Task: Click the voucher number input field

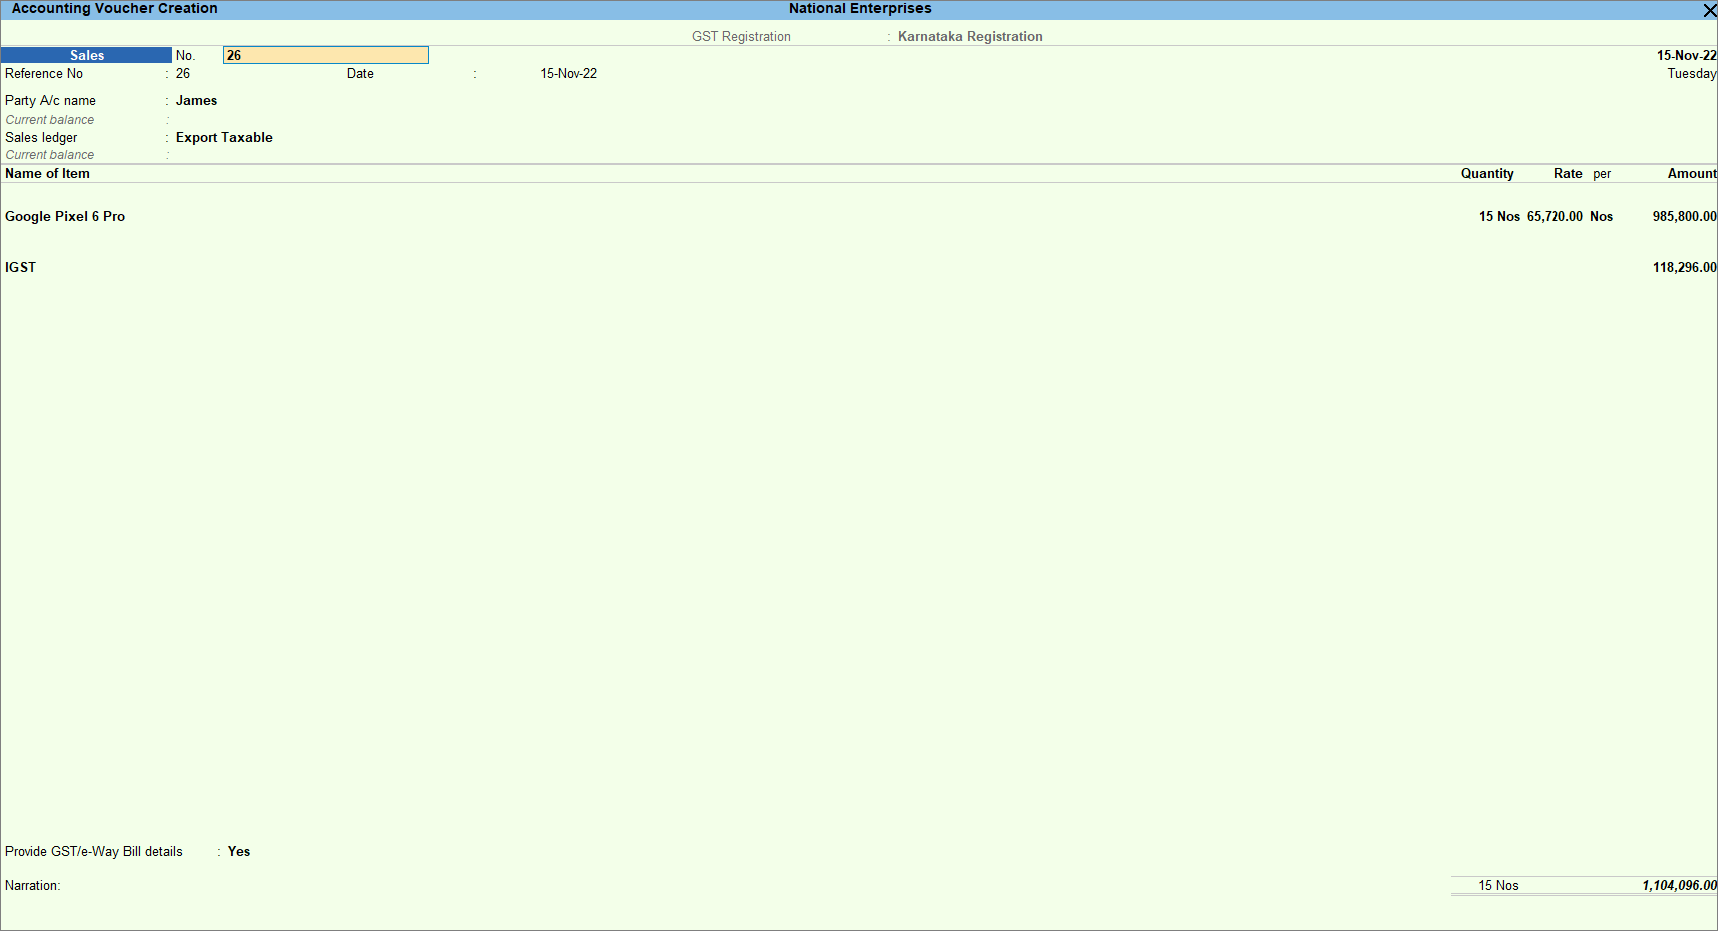Action: [326, 56]
